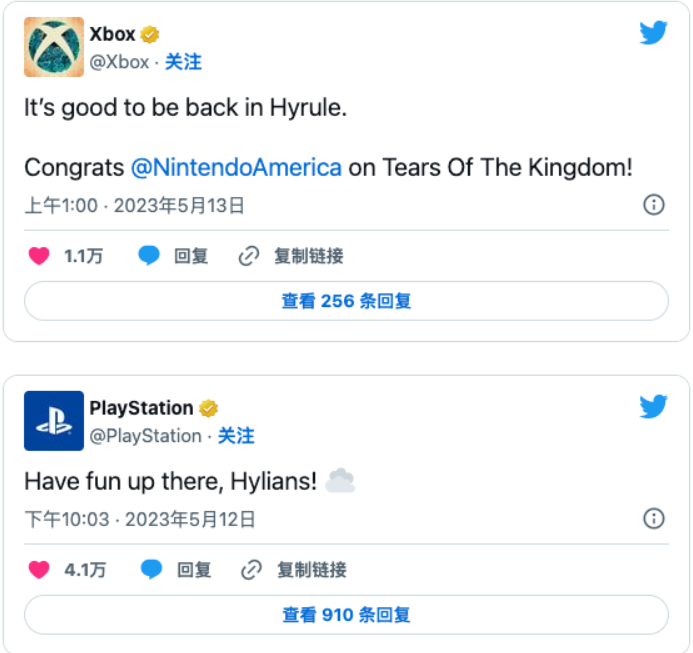Like the Xbox tweet via heart icon
The image size is (693, 653).
point(39,256)
